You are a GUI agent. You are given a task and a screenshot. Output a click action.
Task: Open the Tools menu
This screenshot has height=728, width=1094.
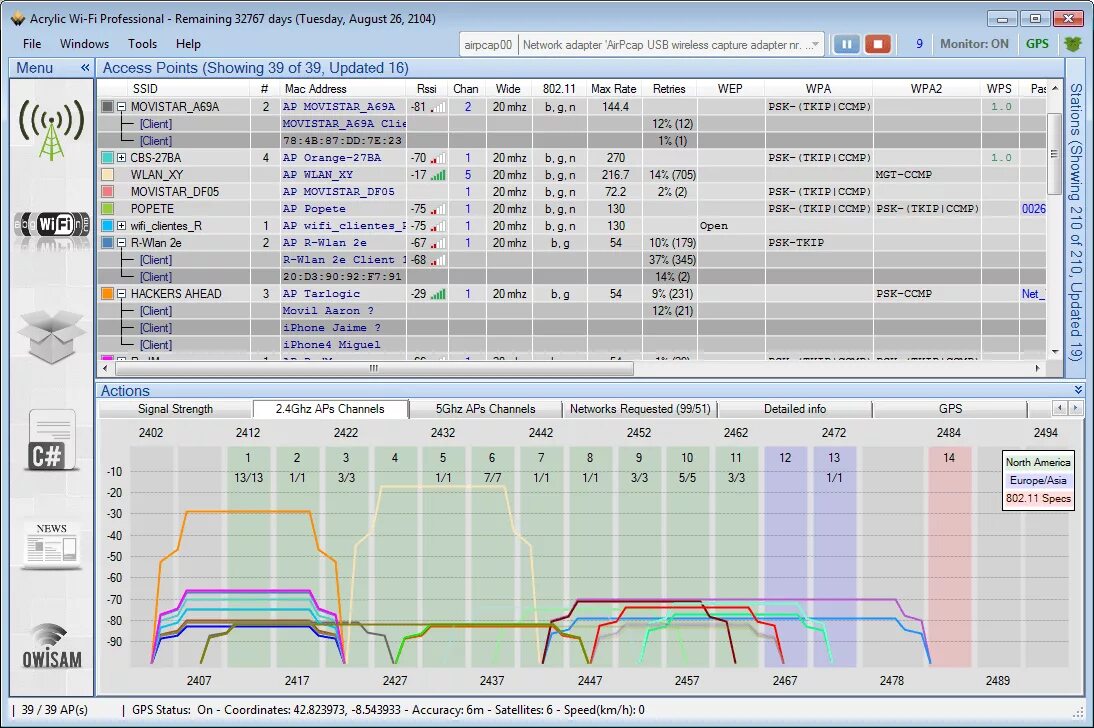[142, 44]
